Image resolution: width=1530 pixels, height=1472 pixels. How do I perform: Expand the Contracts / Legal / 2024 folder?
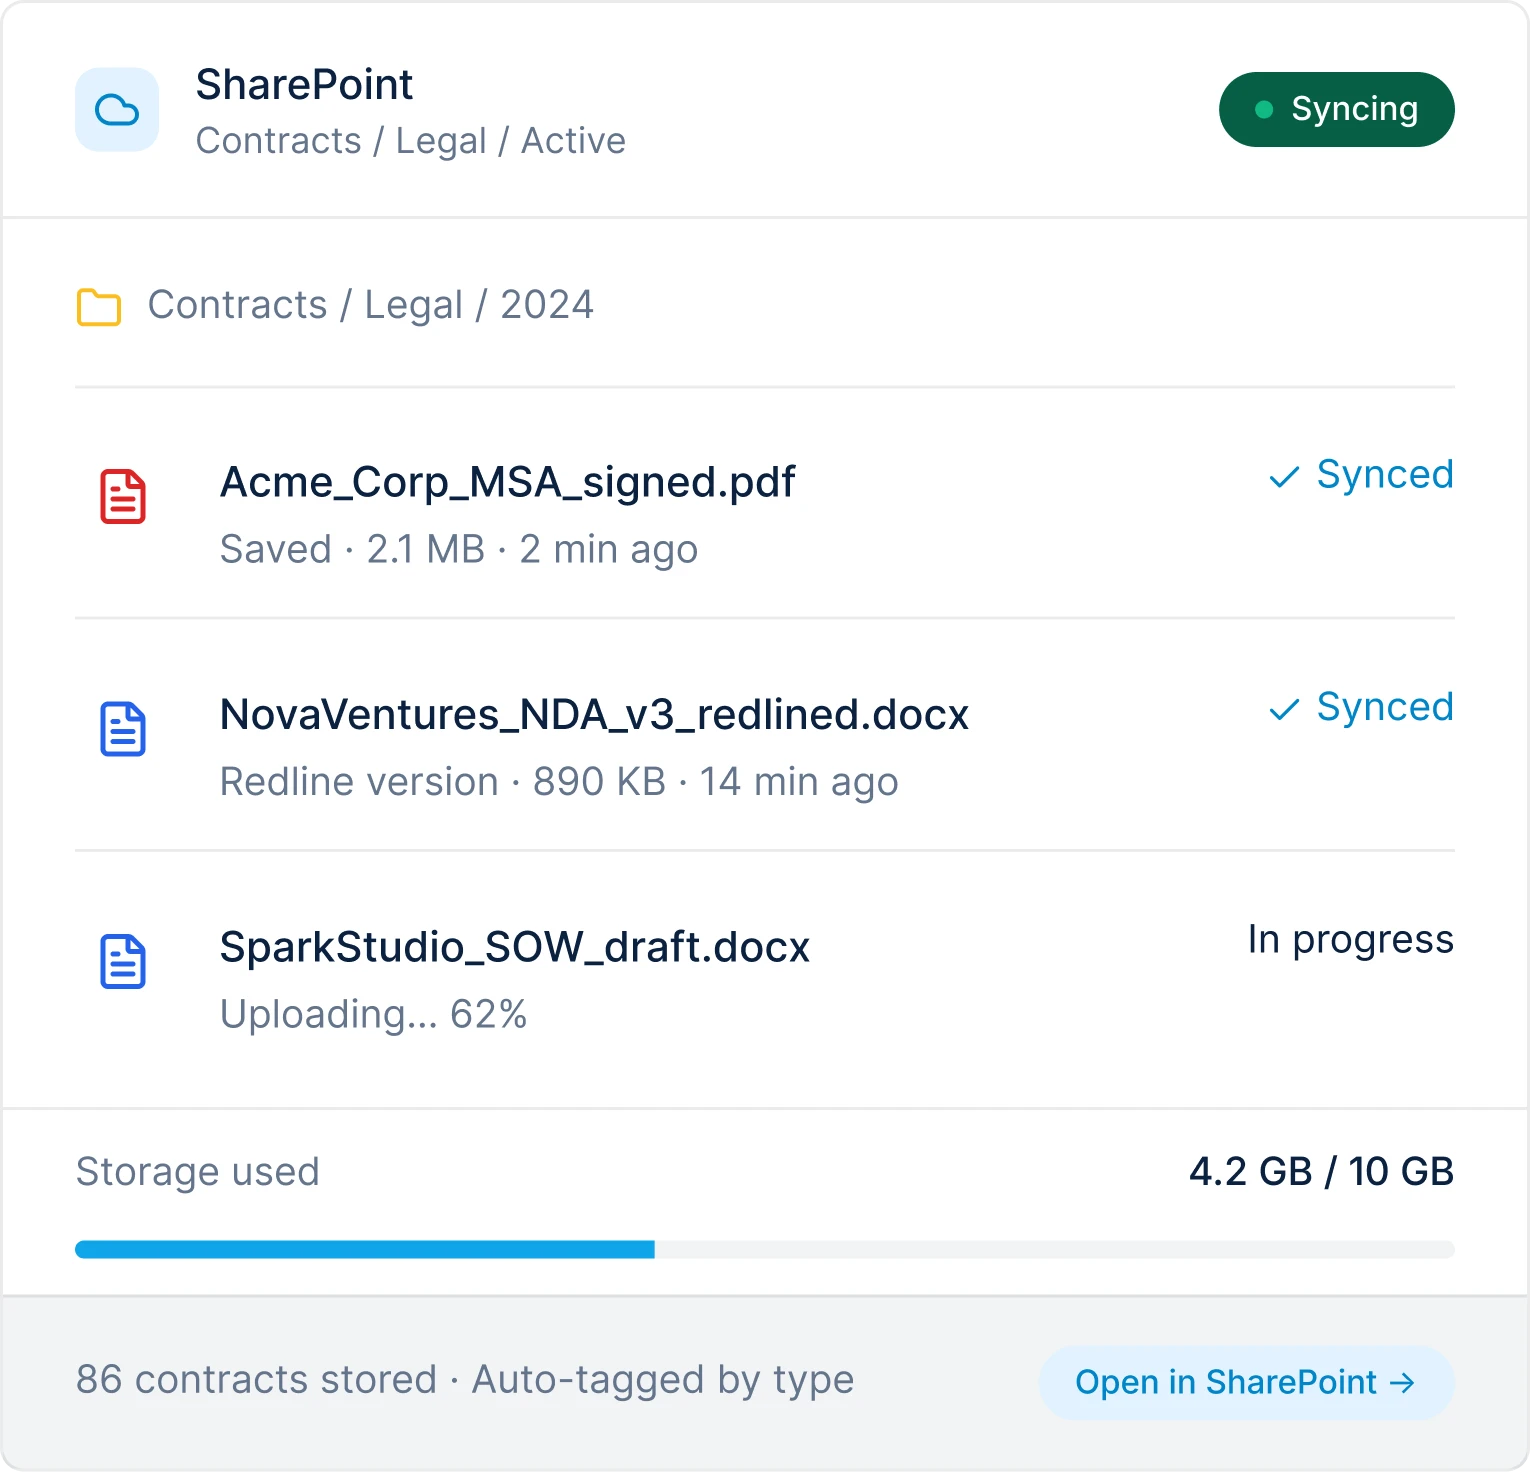[371, 305]
